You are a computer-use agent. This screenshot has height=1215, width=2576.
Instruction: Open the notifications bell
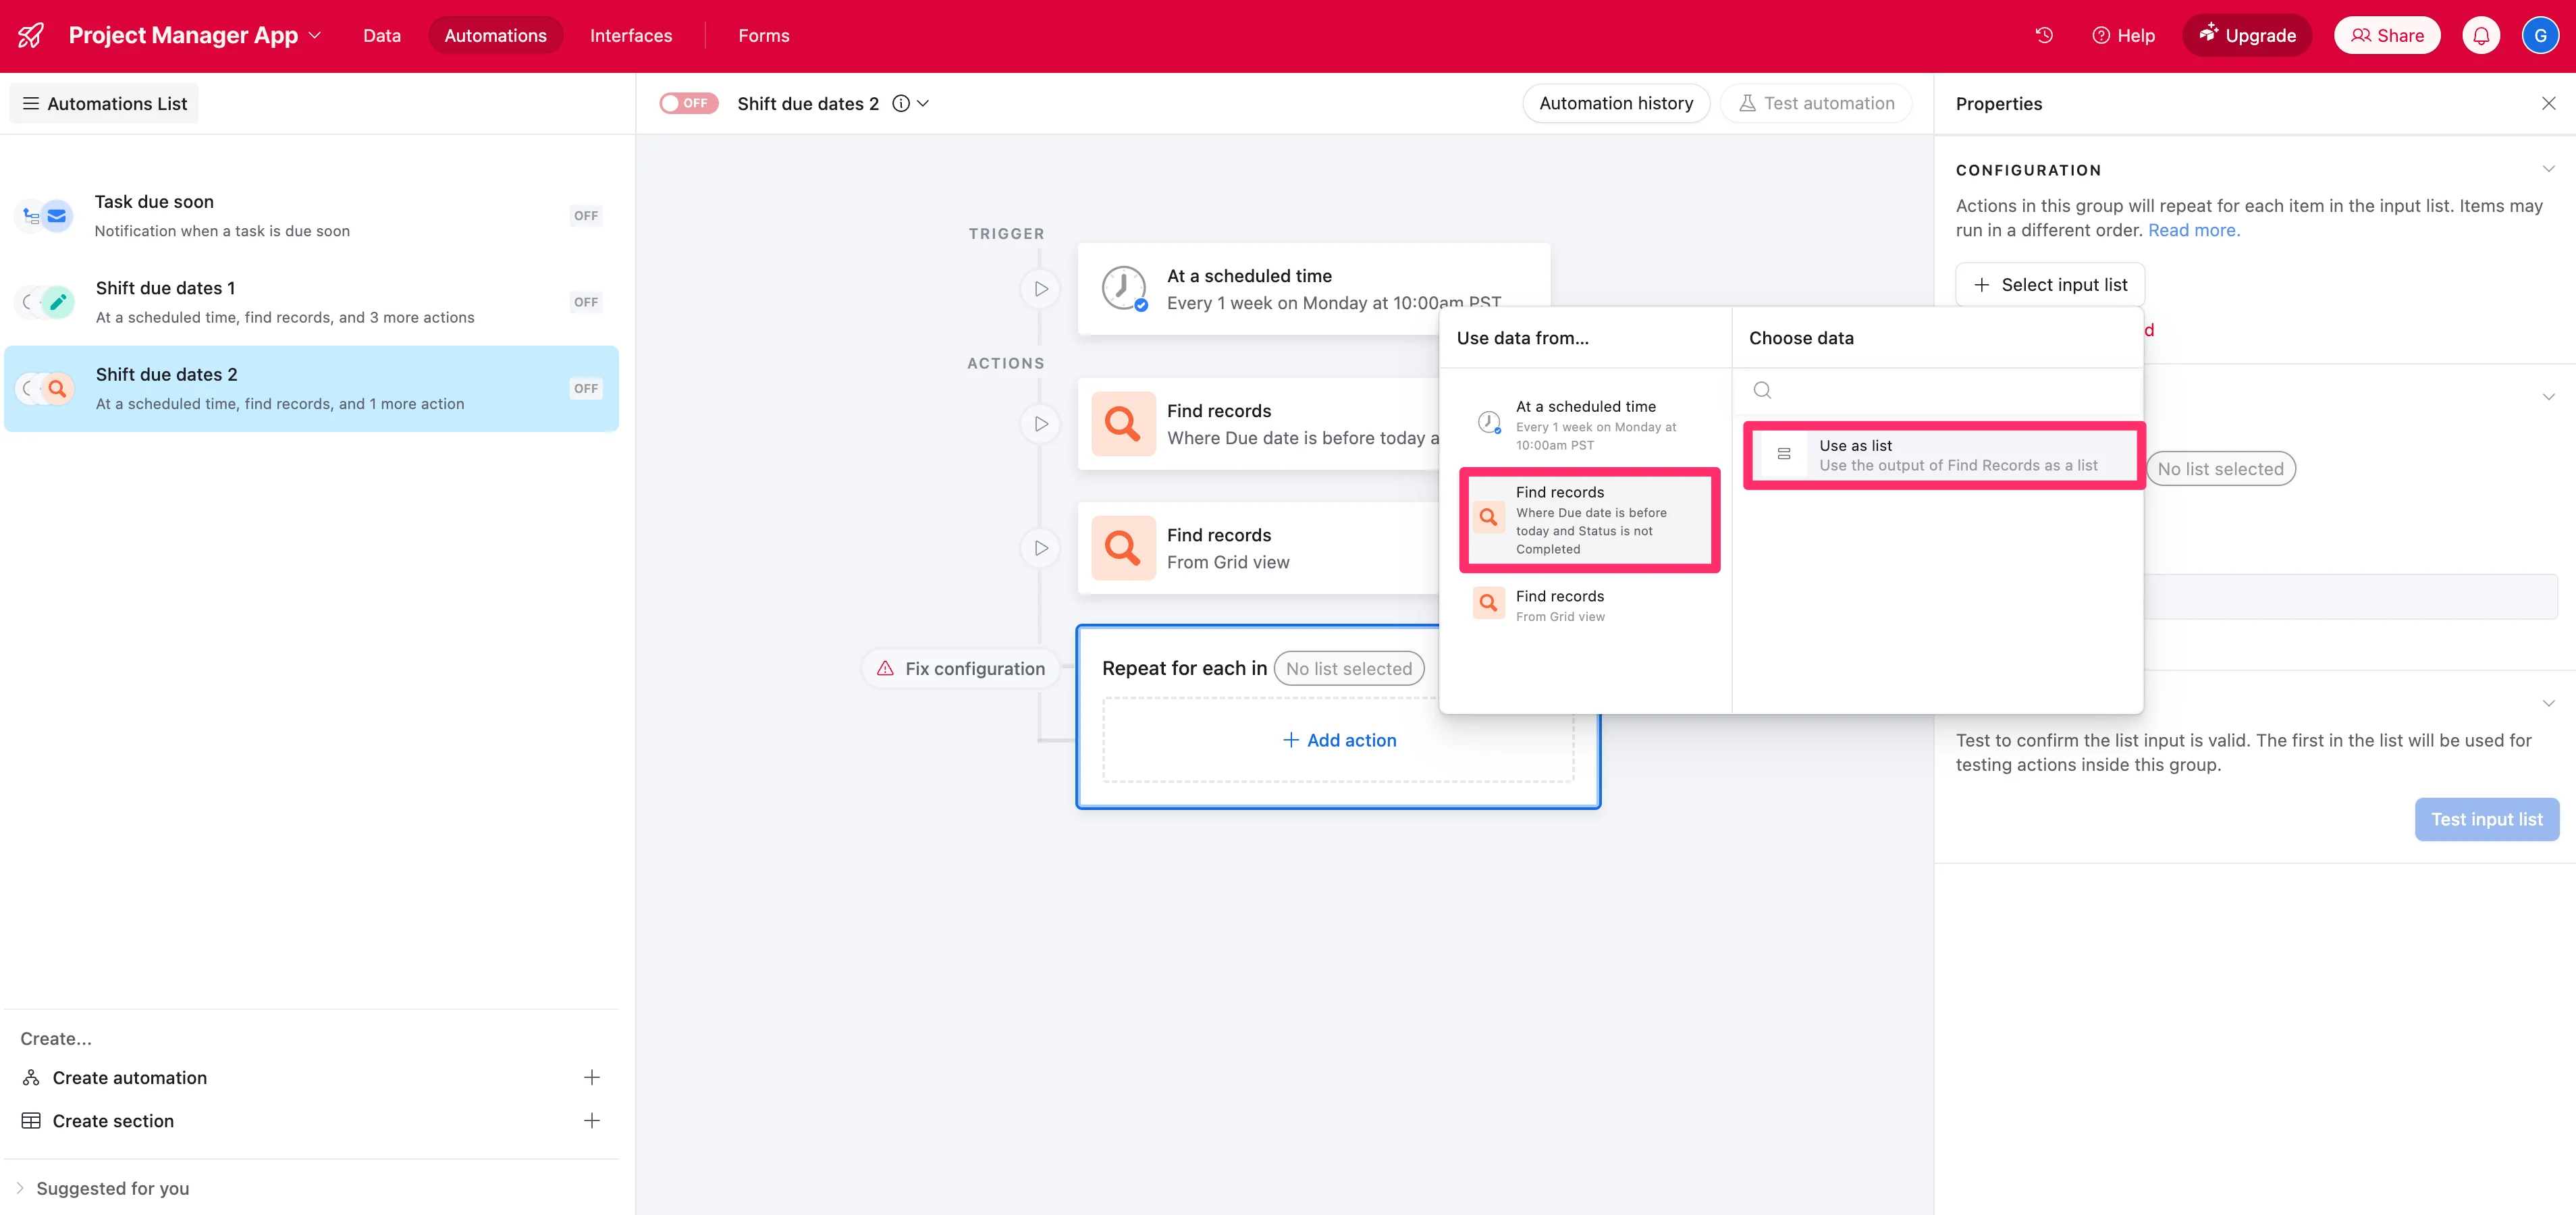click(x=2481, y=35)
